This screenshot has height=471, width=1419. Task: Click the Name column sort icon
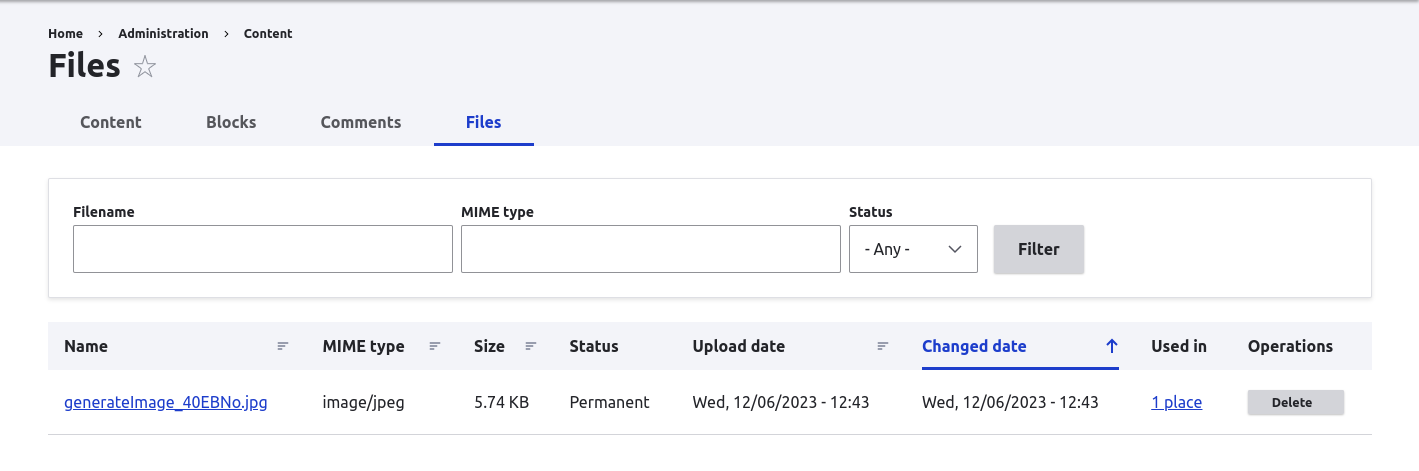click(x=283, y=346)
